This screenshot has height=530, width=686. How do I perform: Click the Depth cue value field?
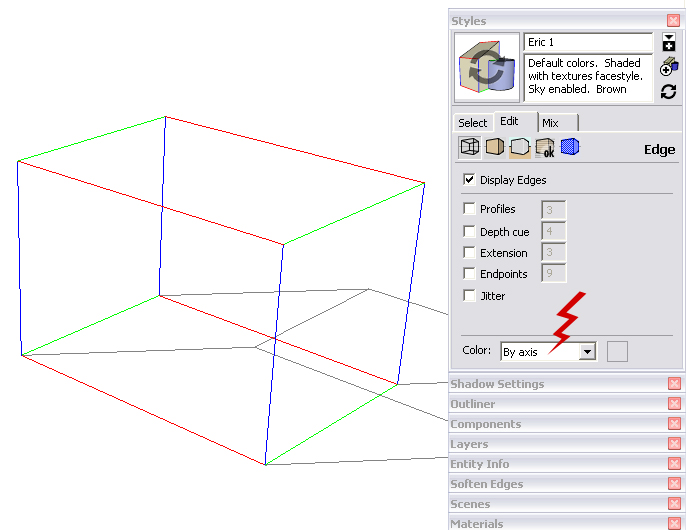coord(553,231)
